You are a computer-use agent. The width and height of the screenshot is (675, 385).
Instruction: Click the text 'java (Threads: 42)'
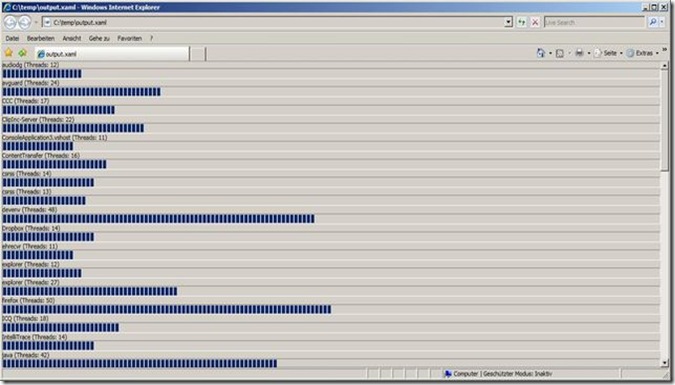[x=25, y=355]
